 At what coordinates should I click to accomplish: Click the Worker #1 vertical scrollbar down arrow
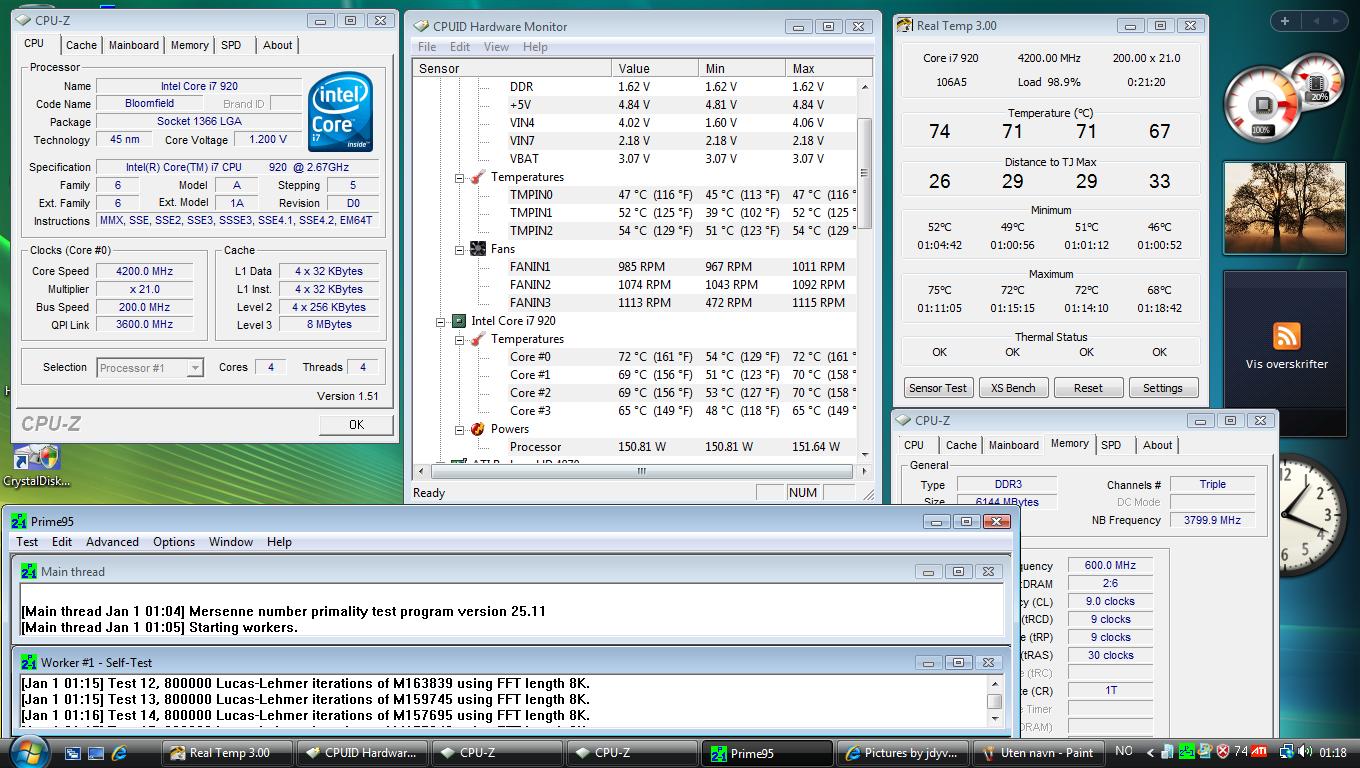click(995, 718)
